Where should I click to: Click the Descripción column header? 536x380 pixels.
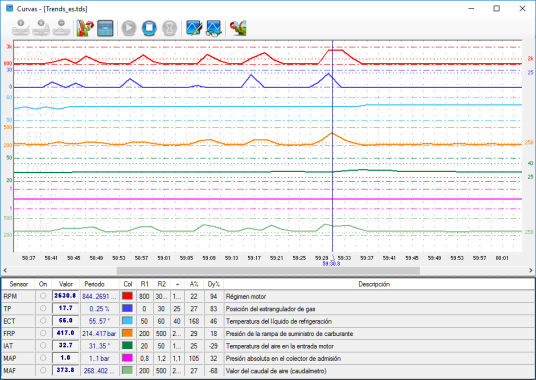(374, 284)
